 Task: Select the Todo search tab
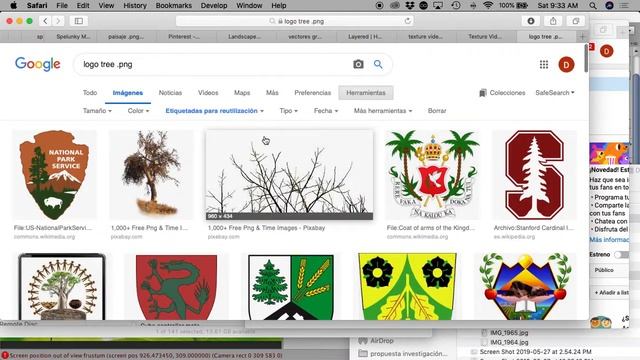point(90,93)
